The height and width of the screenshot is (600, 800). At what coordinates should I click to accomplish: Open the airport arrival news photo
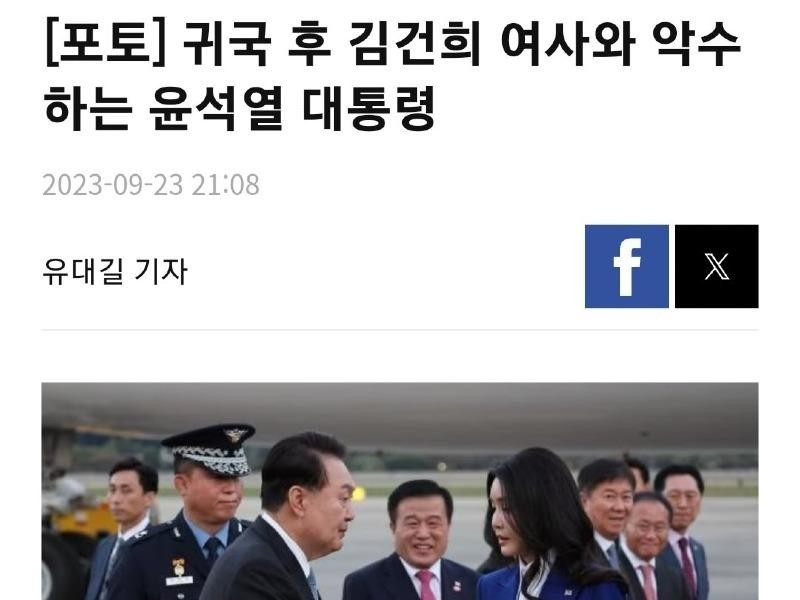400,491
